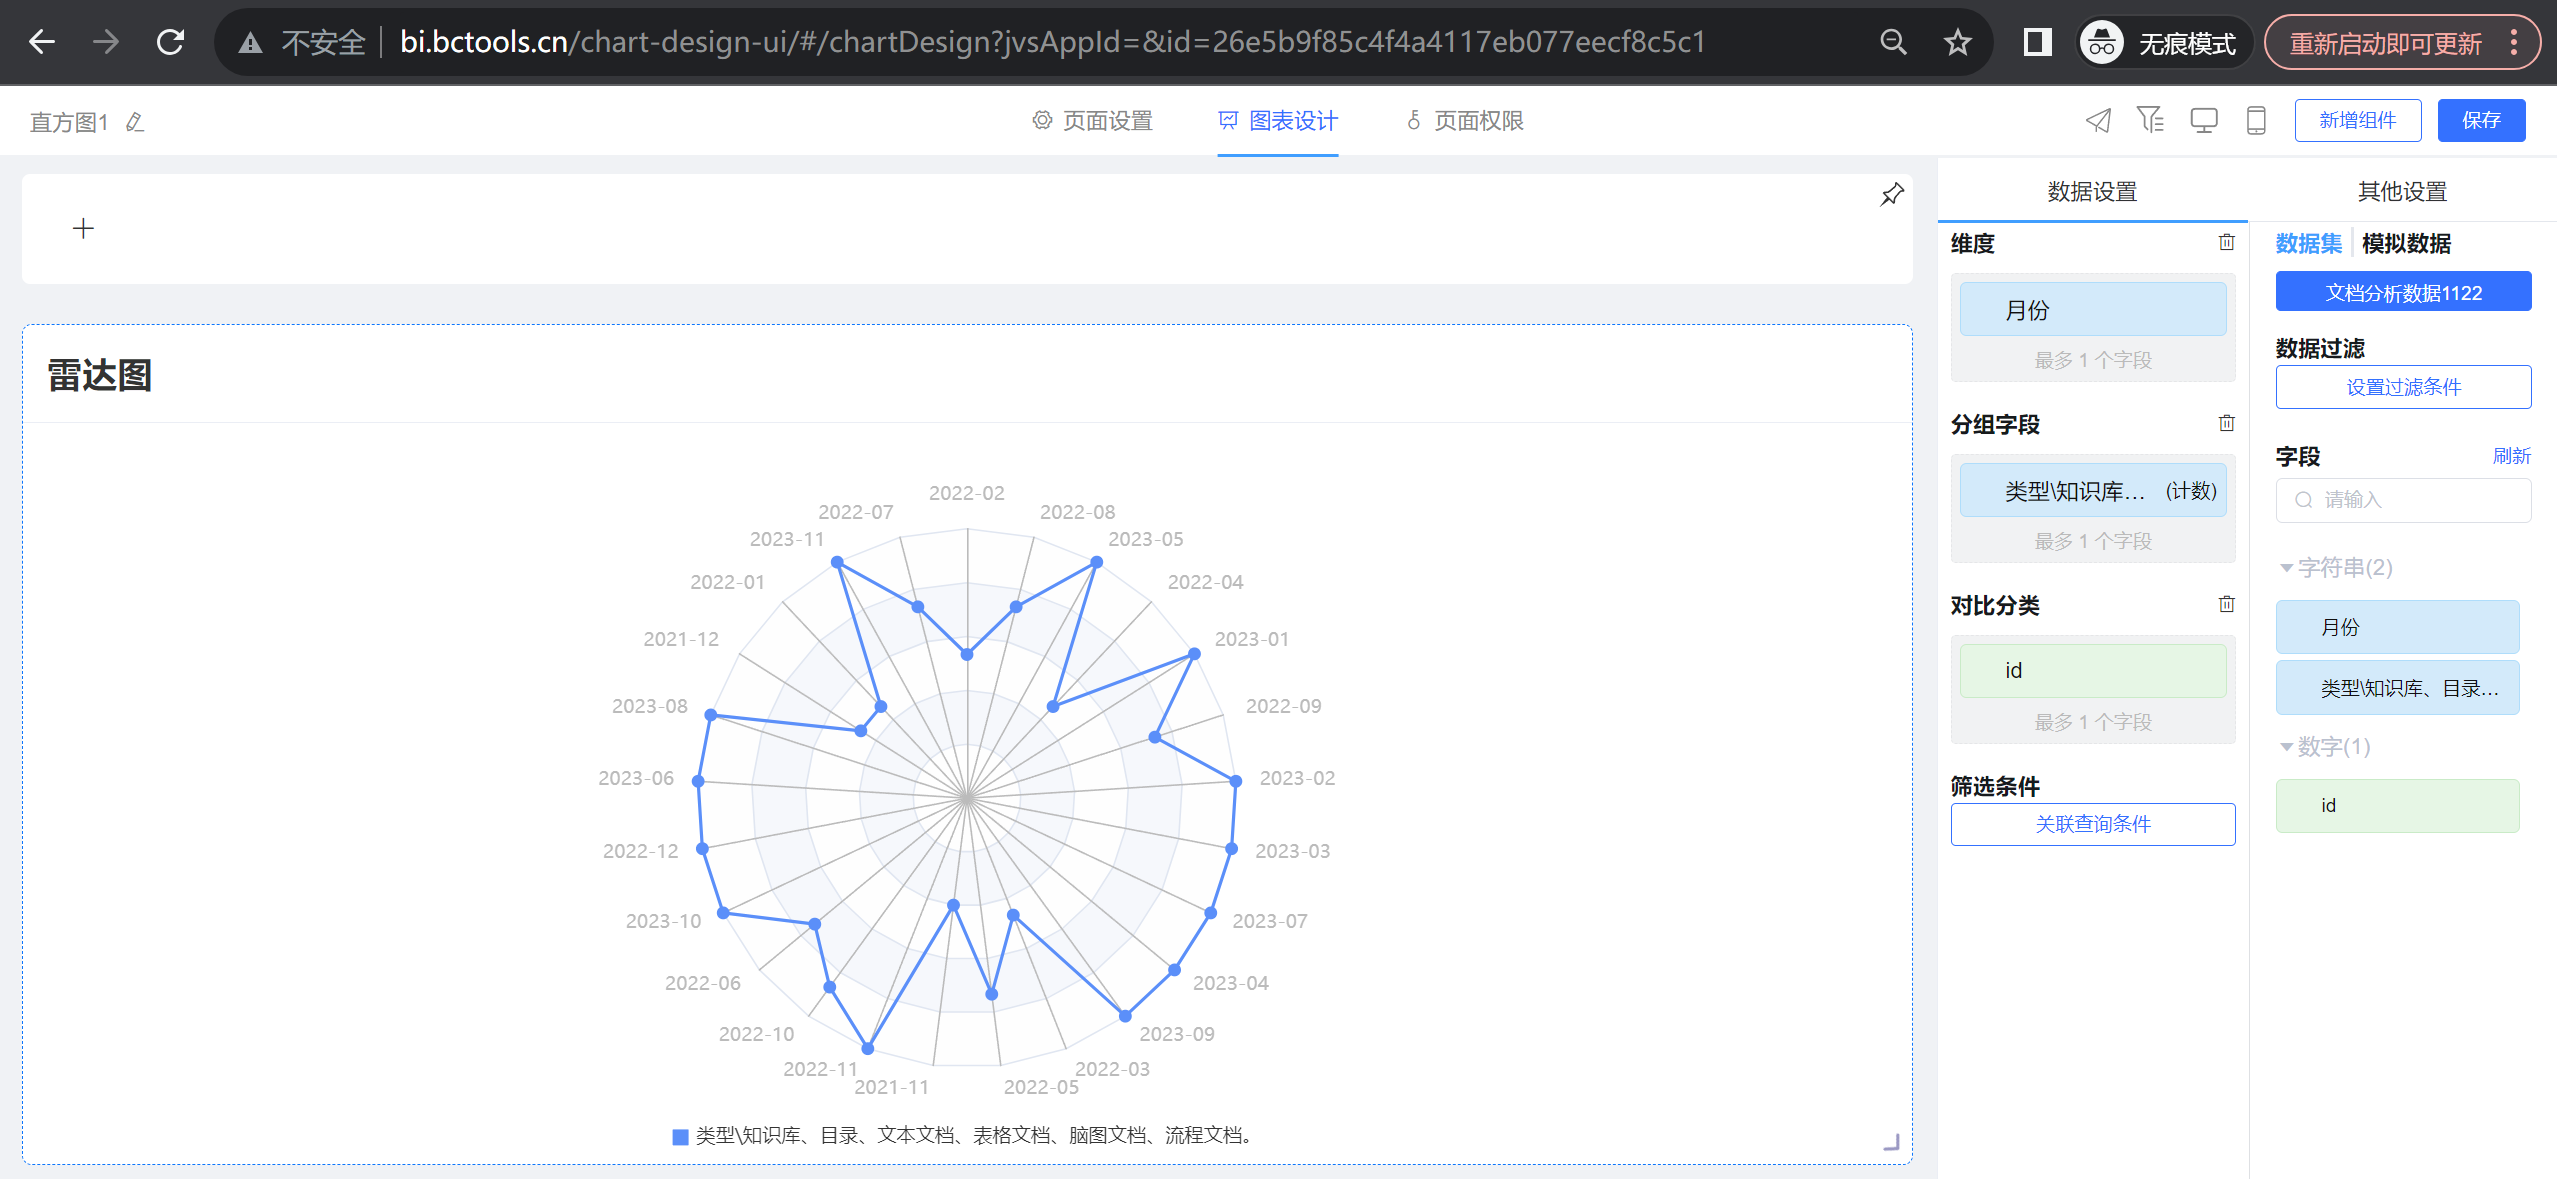Screen dimensions: 2557x1179
Task: Click trash icon next to 分组字段
Action: tap(2226, 424)
